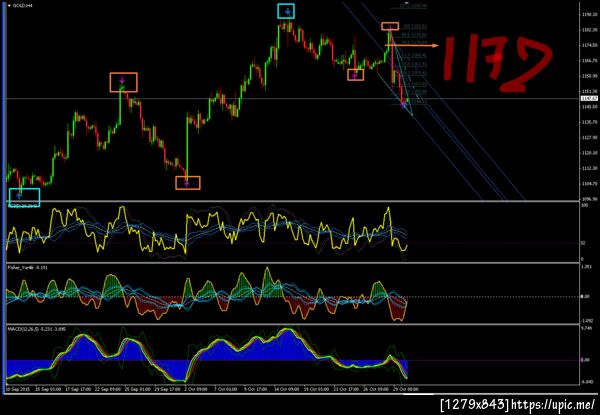
Task: Select the GOLD,H4 symbol label
Action: [x=22, y=6]
